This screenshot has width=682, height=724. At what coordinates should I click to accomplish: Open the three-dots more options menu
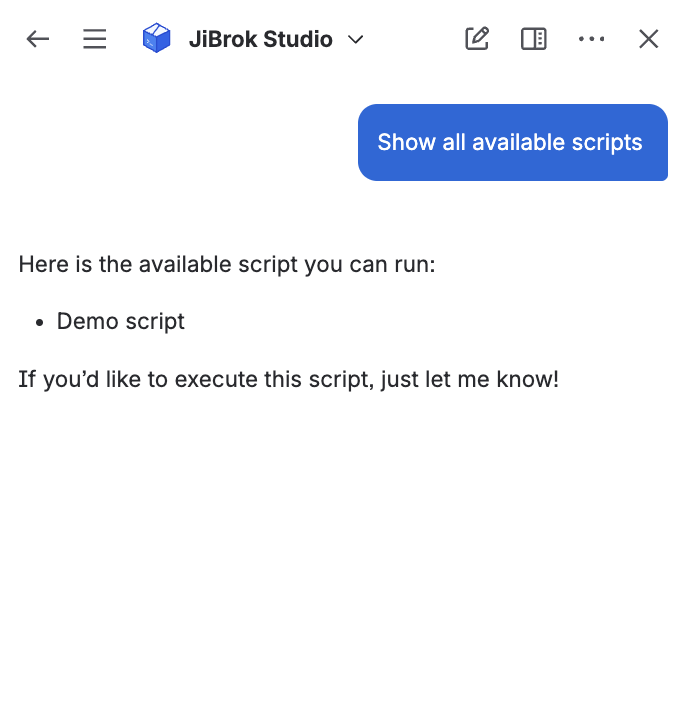(x=591, y=39)
